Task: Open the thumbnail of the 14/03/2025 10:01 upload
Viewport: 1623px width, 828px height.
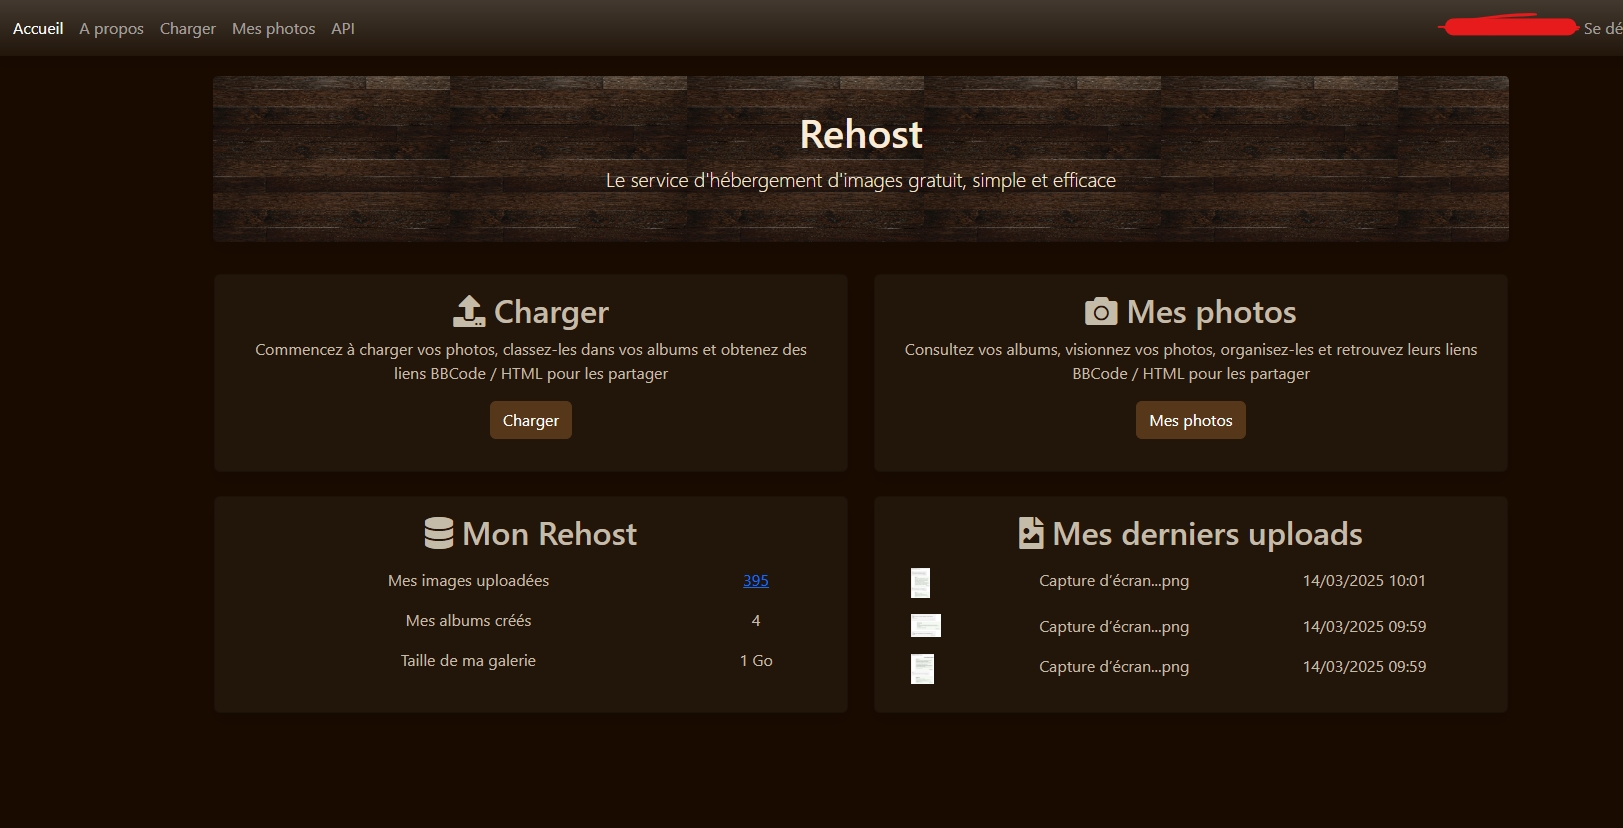Action: [x=920, y=583]
